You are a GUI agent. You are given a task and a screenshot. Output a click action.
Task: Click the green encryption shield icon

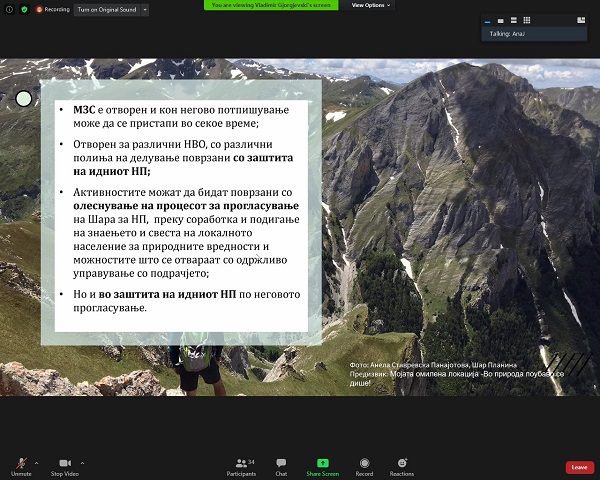click(x=24, y=9)
